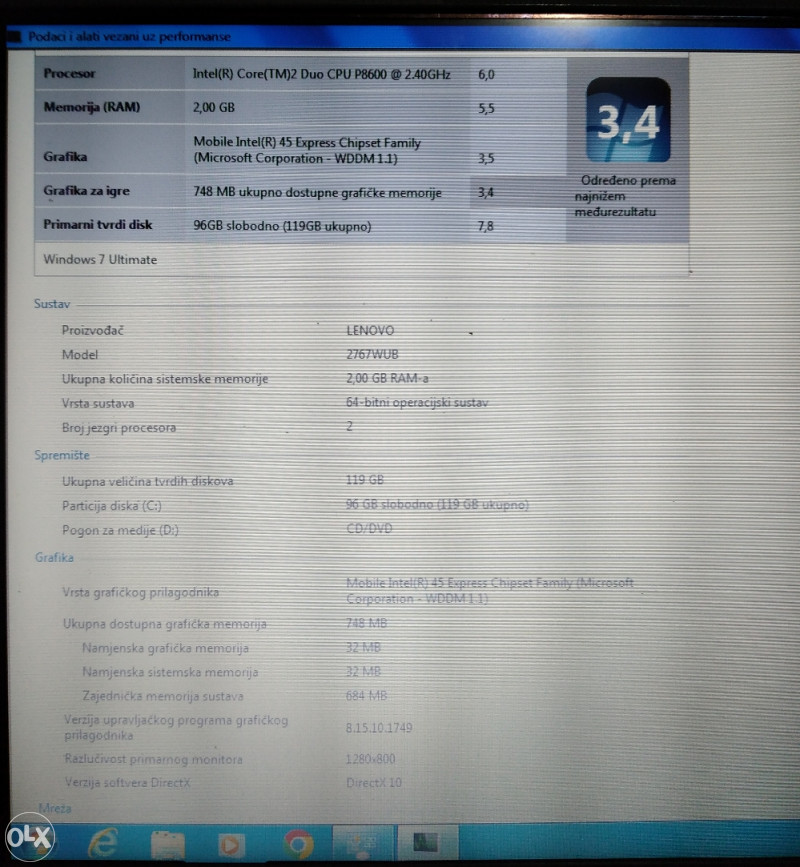Select the driver version '8.15.10.1749'

[x=379, y=728]
